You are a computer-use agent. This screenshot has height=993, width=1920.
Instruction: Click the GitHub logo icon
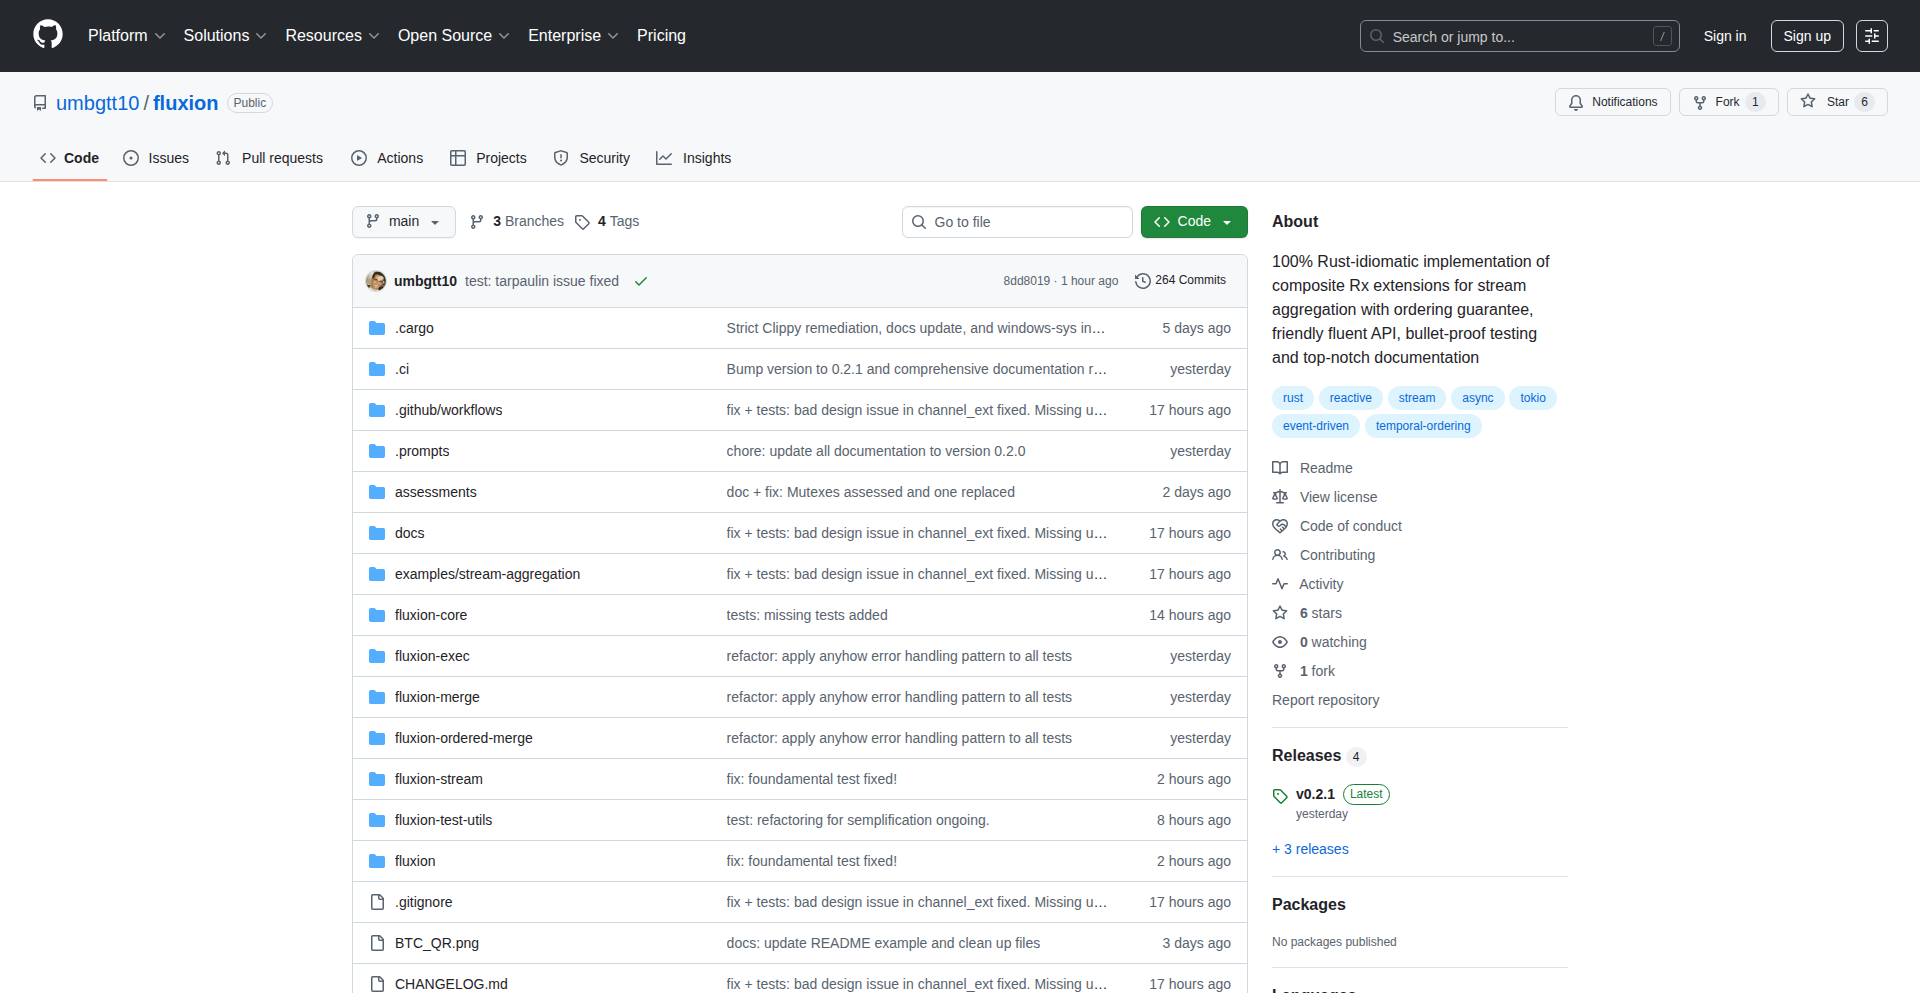[x=48, y=35]
